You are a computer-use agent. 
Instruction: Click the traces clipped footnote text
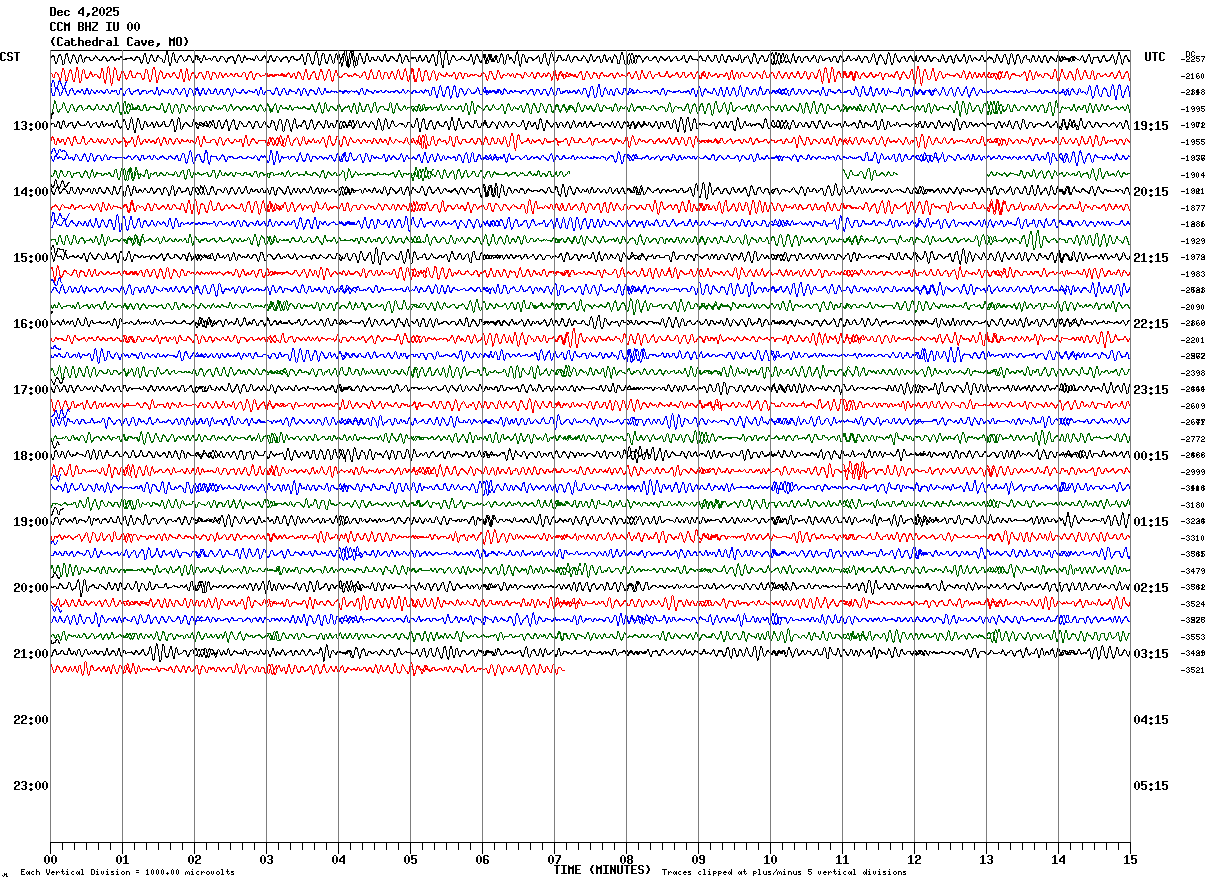(784, 872)
